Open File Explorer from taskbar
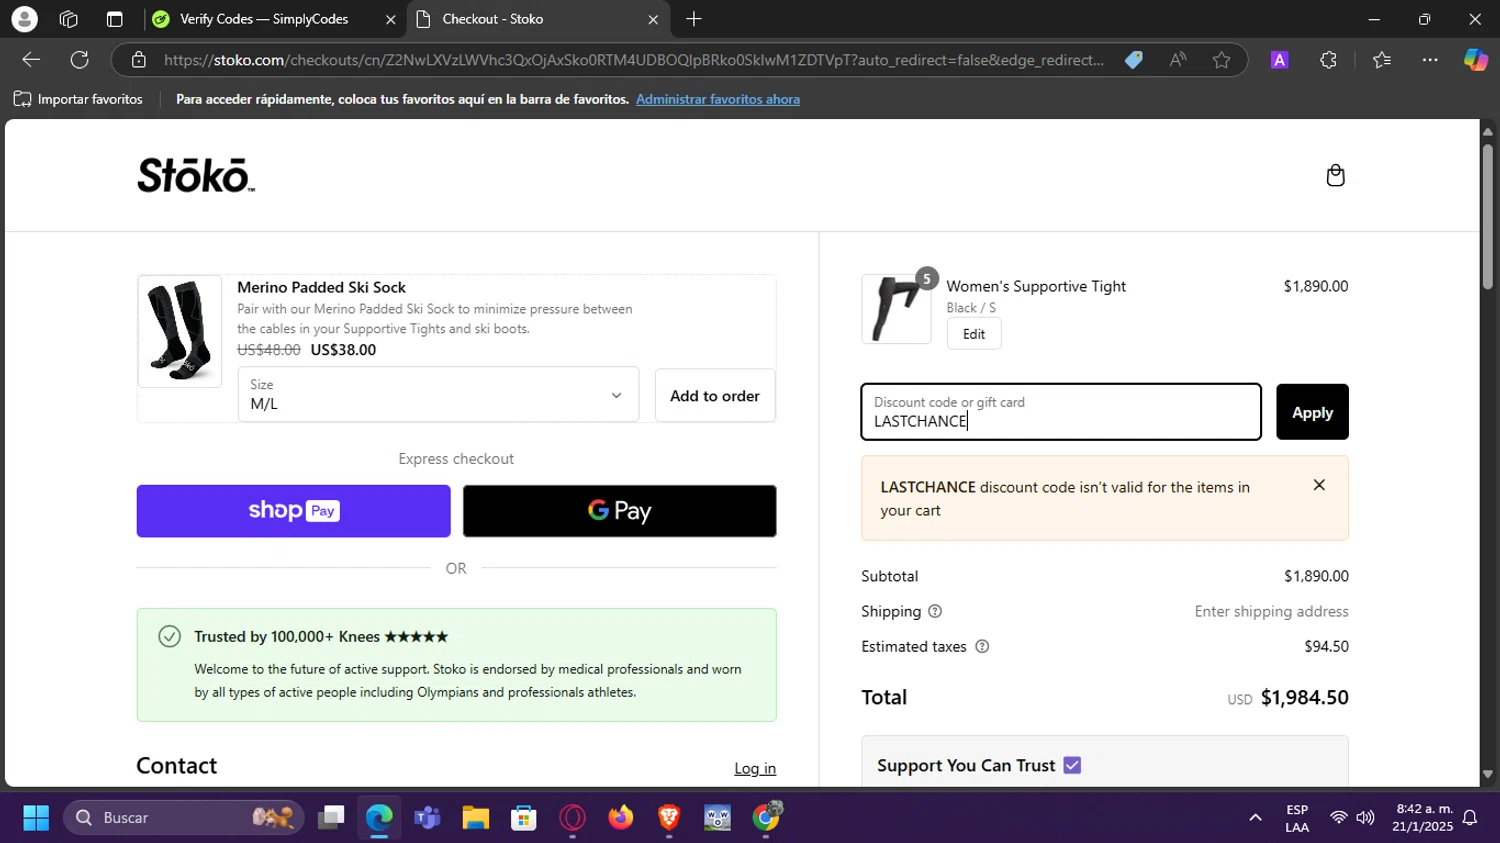The height and width of the screenshot is (843, 1500). coord(475,818)
